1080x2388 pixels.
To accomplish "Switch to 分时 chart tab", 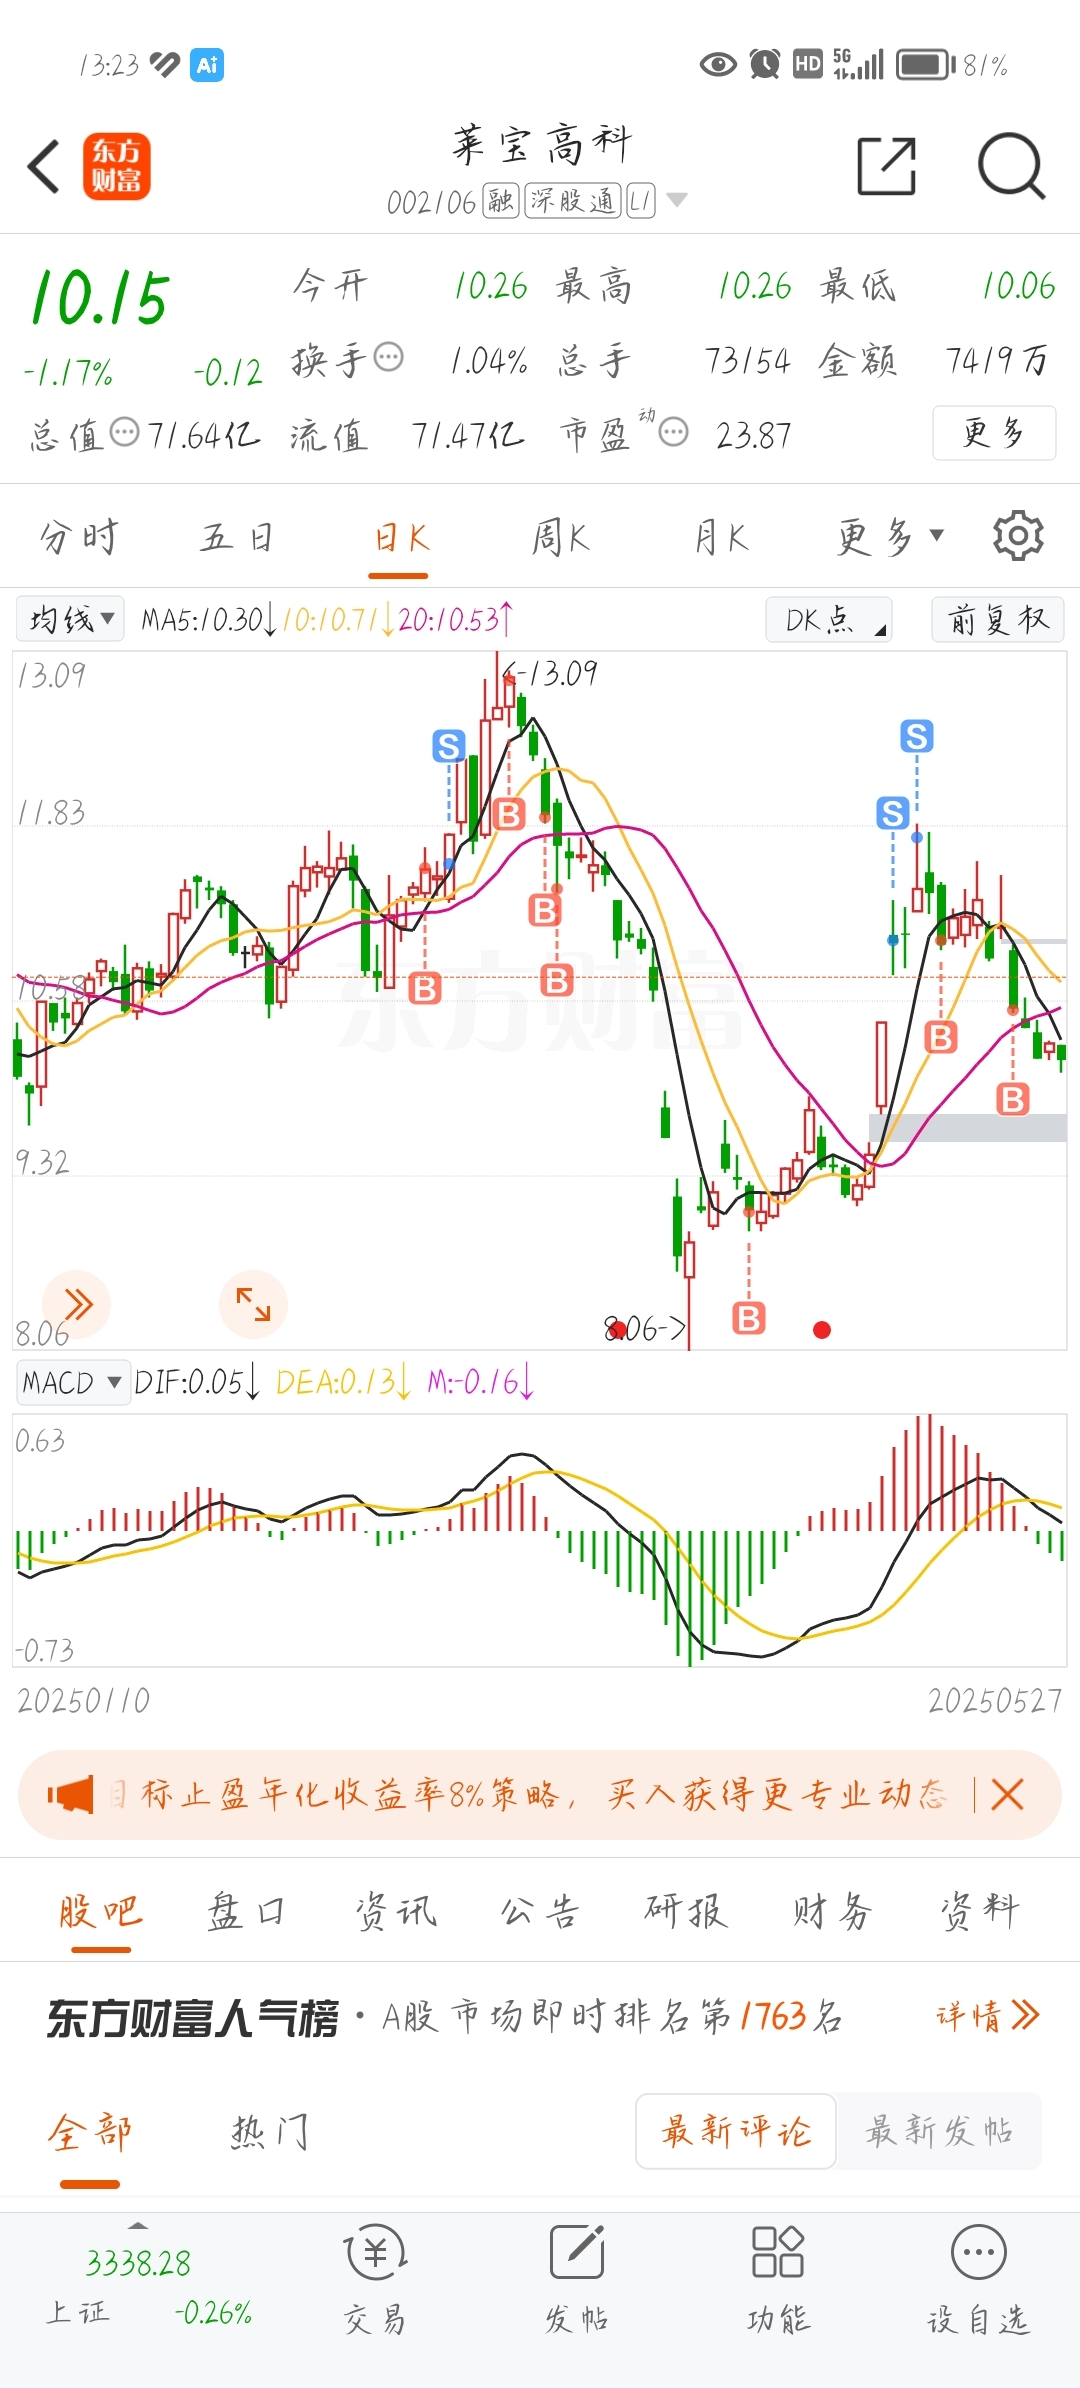I will 79,537.
